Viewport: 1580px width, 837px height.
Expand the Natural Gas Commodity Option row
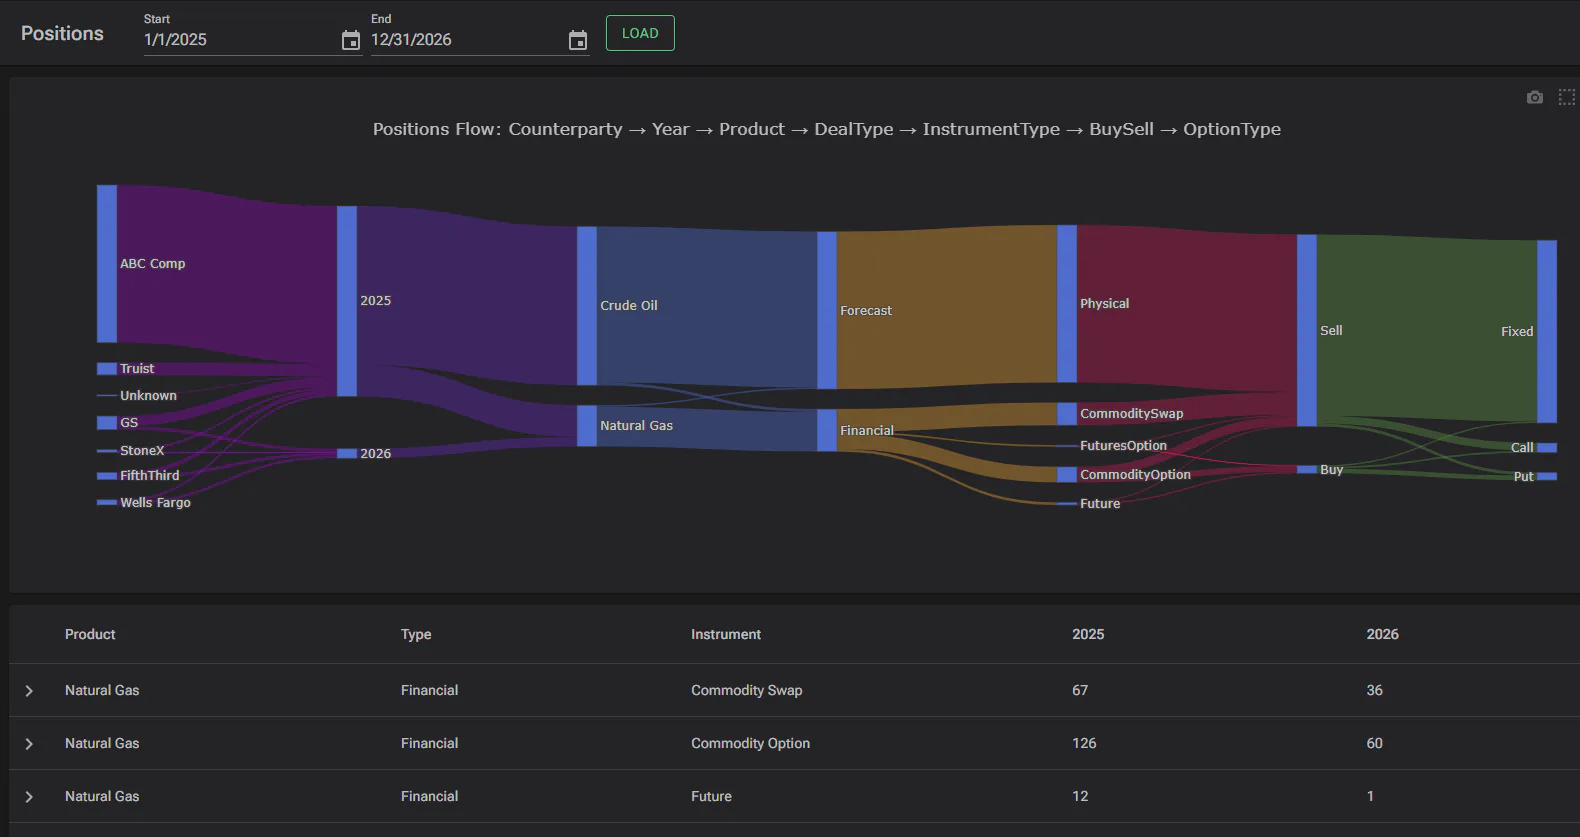pyautogui.click(x=29, y=744)
